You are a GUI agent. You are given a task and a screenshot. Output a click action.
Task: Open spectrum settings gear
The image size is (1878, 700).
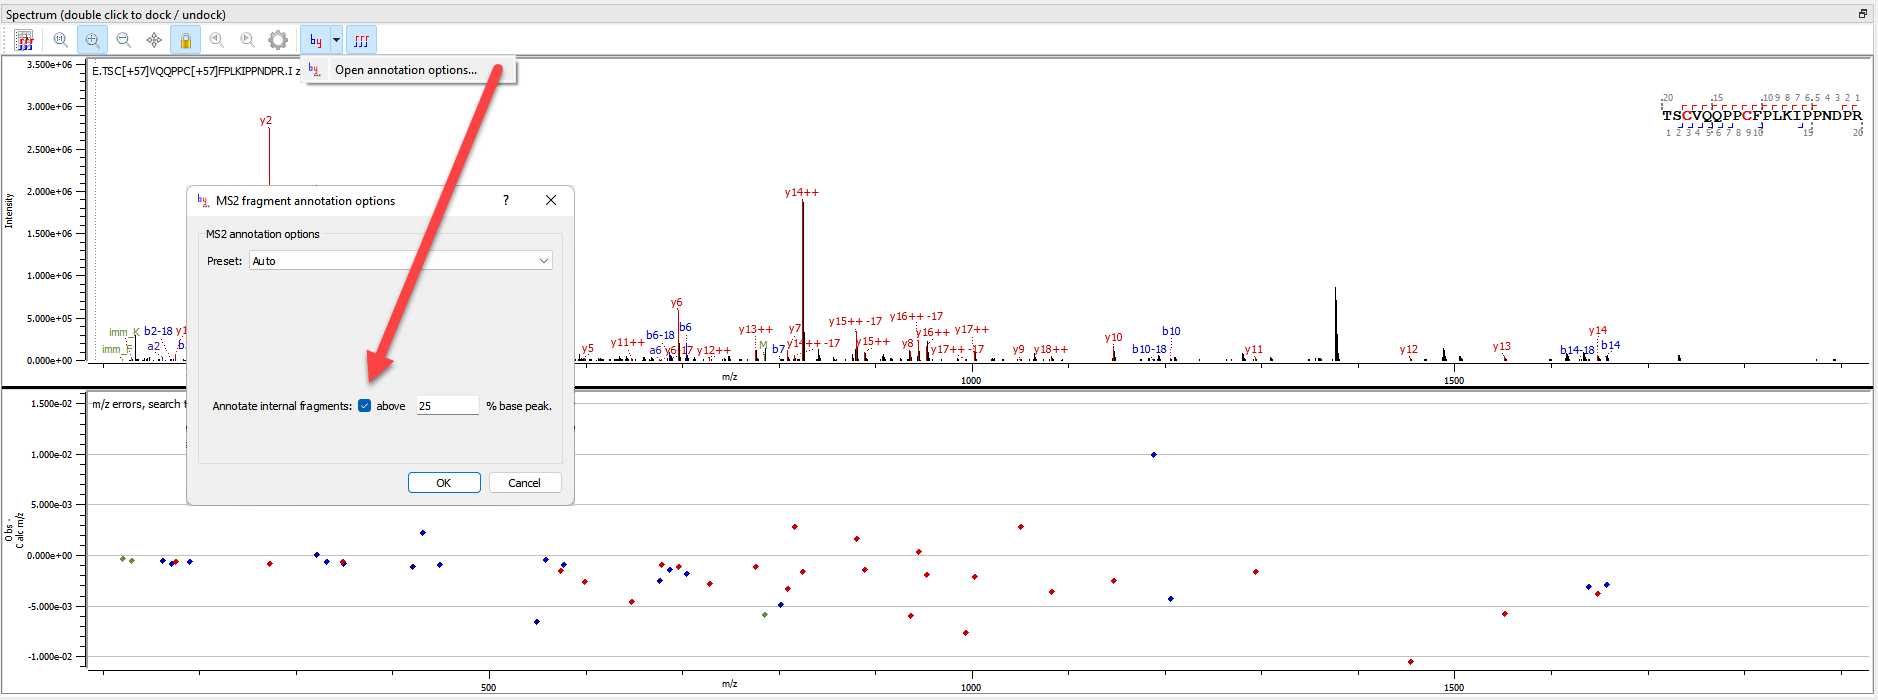[x=278, y=40]
